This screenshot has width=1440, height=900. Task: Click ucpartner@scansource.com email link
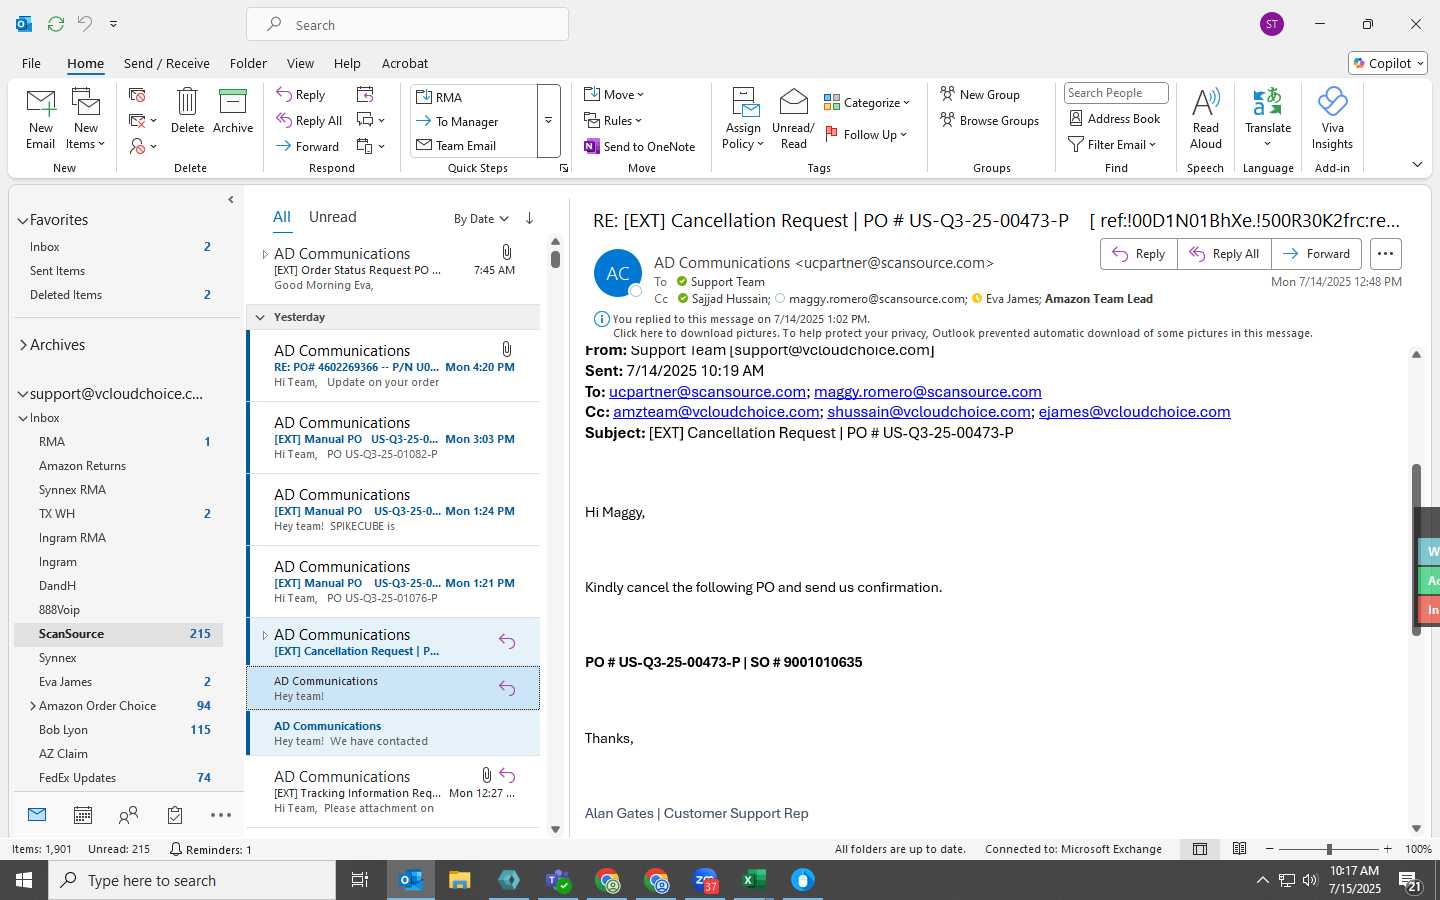pyautogui.click(x=707, y=392)
